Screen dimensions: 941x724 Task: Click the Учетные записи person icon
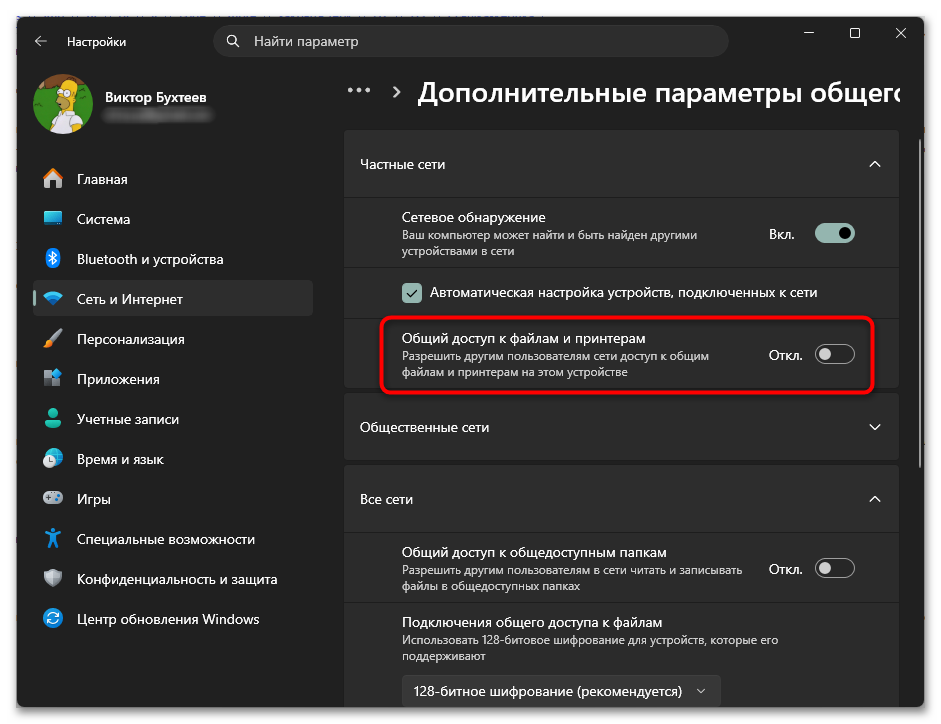point(53,418)
